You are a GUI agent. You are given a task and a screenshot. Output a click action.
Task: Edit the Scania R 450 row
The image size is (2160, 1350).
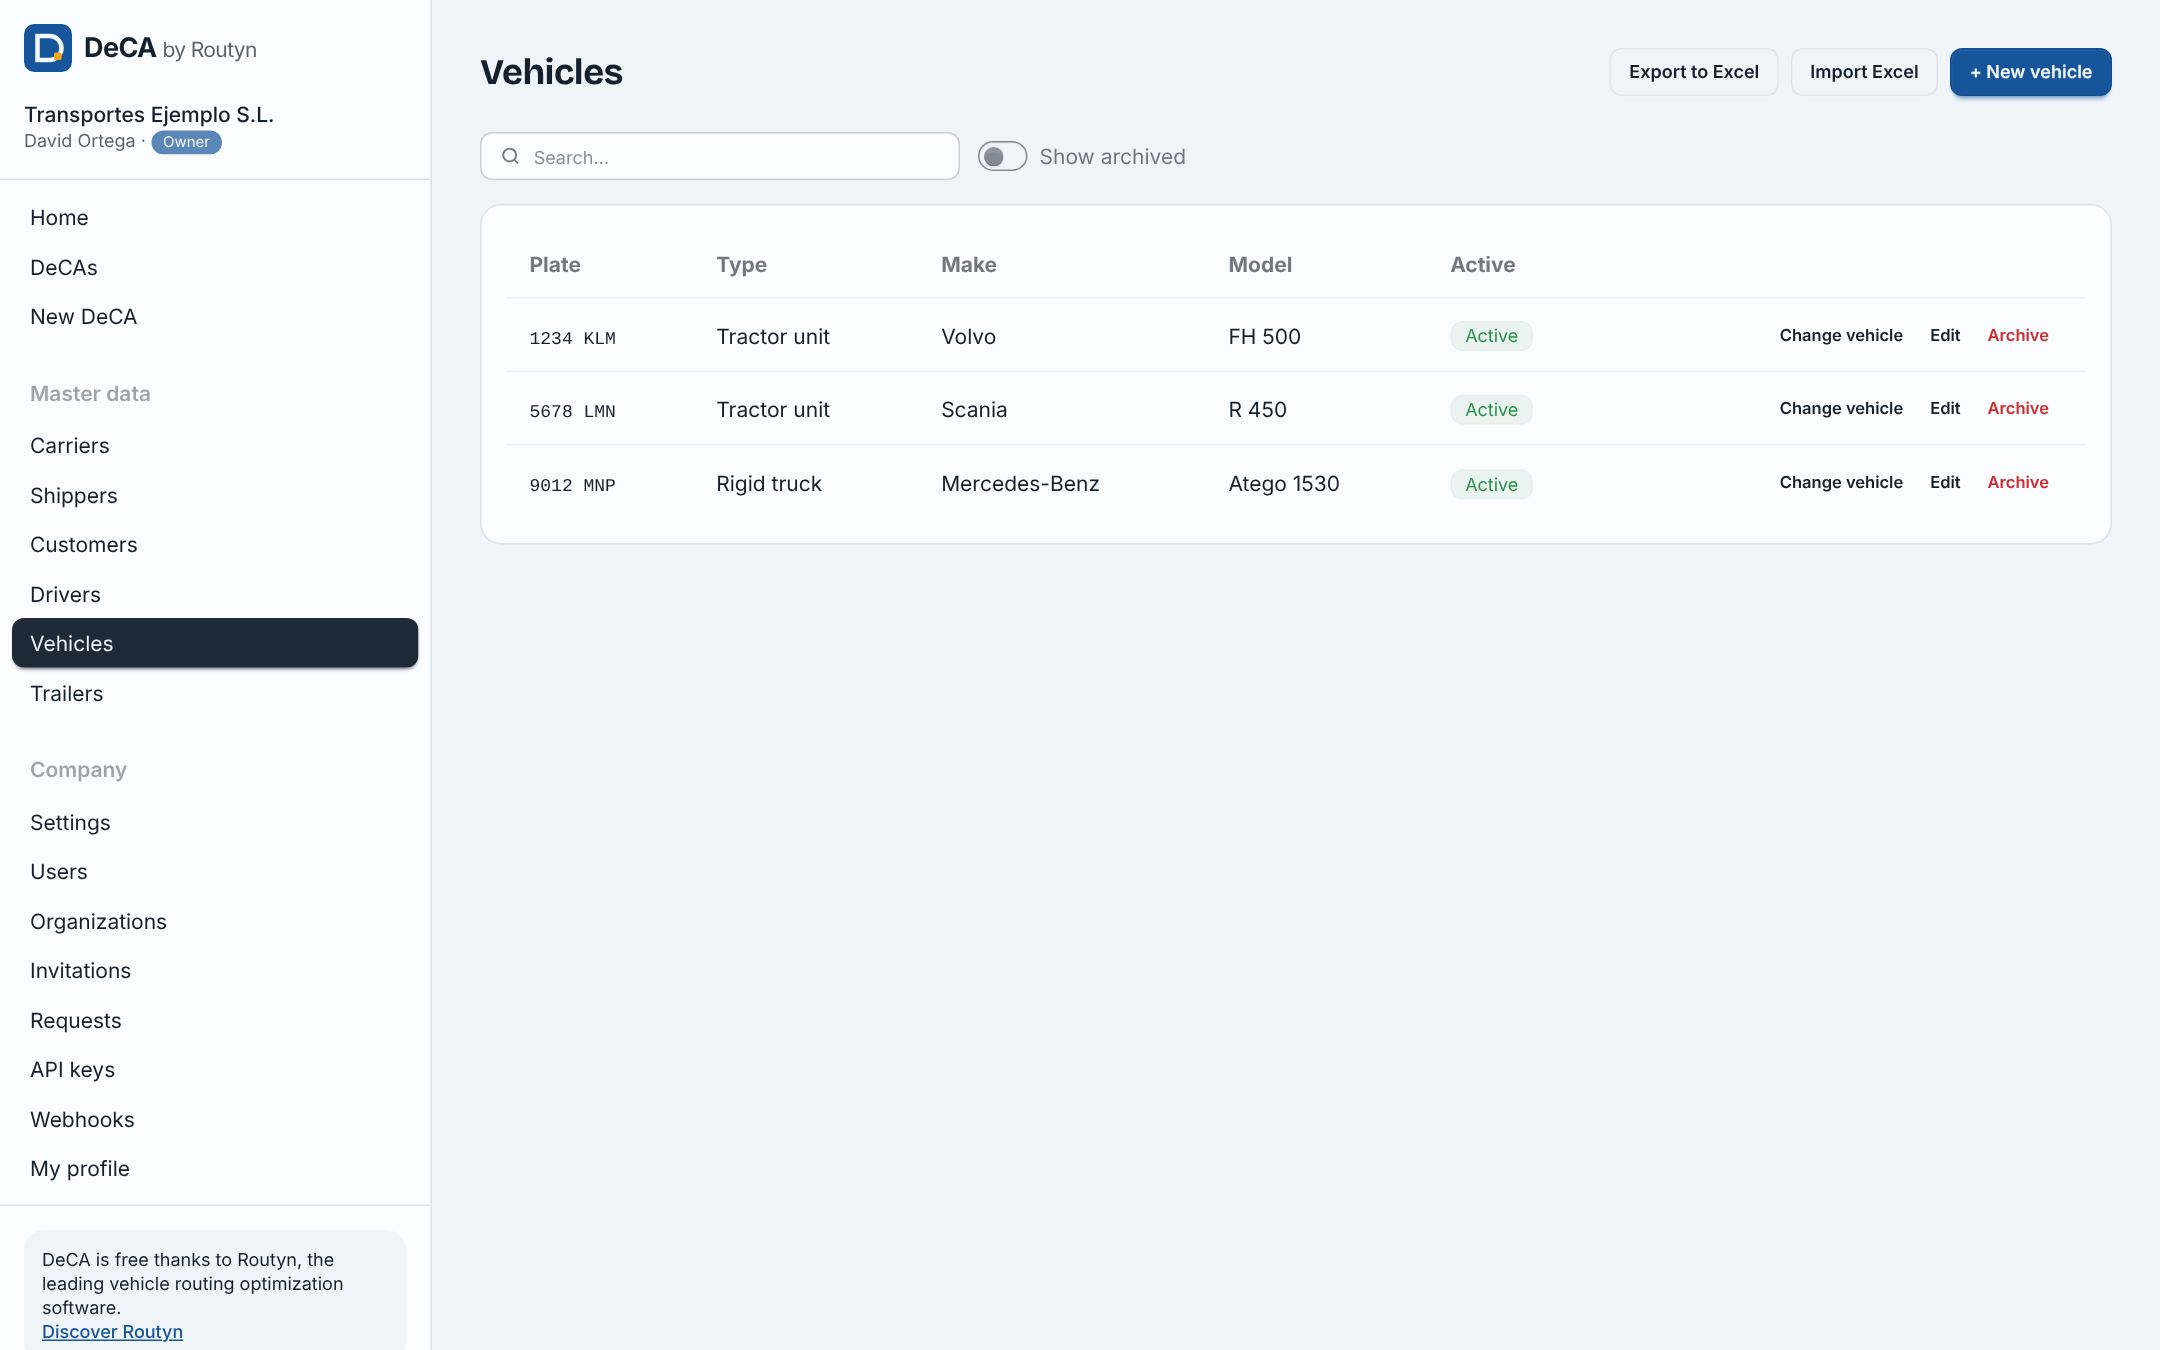click(x=1945, y=408)
